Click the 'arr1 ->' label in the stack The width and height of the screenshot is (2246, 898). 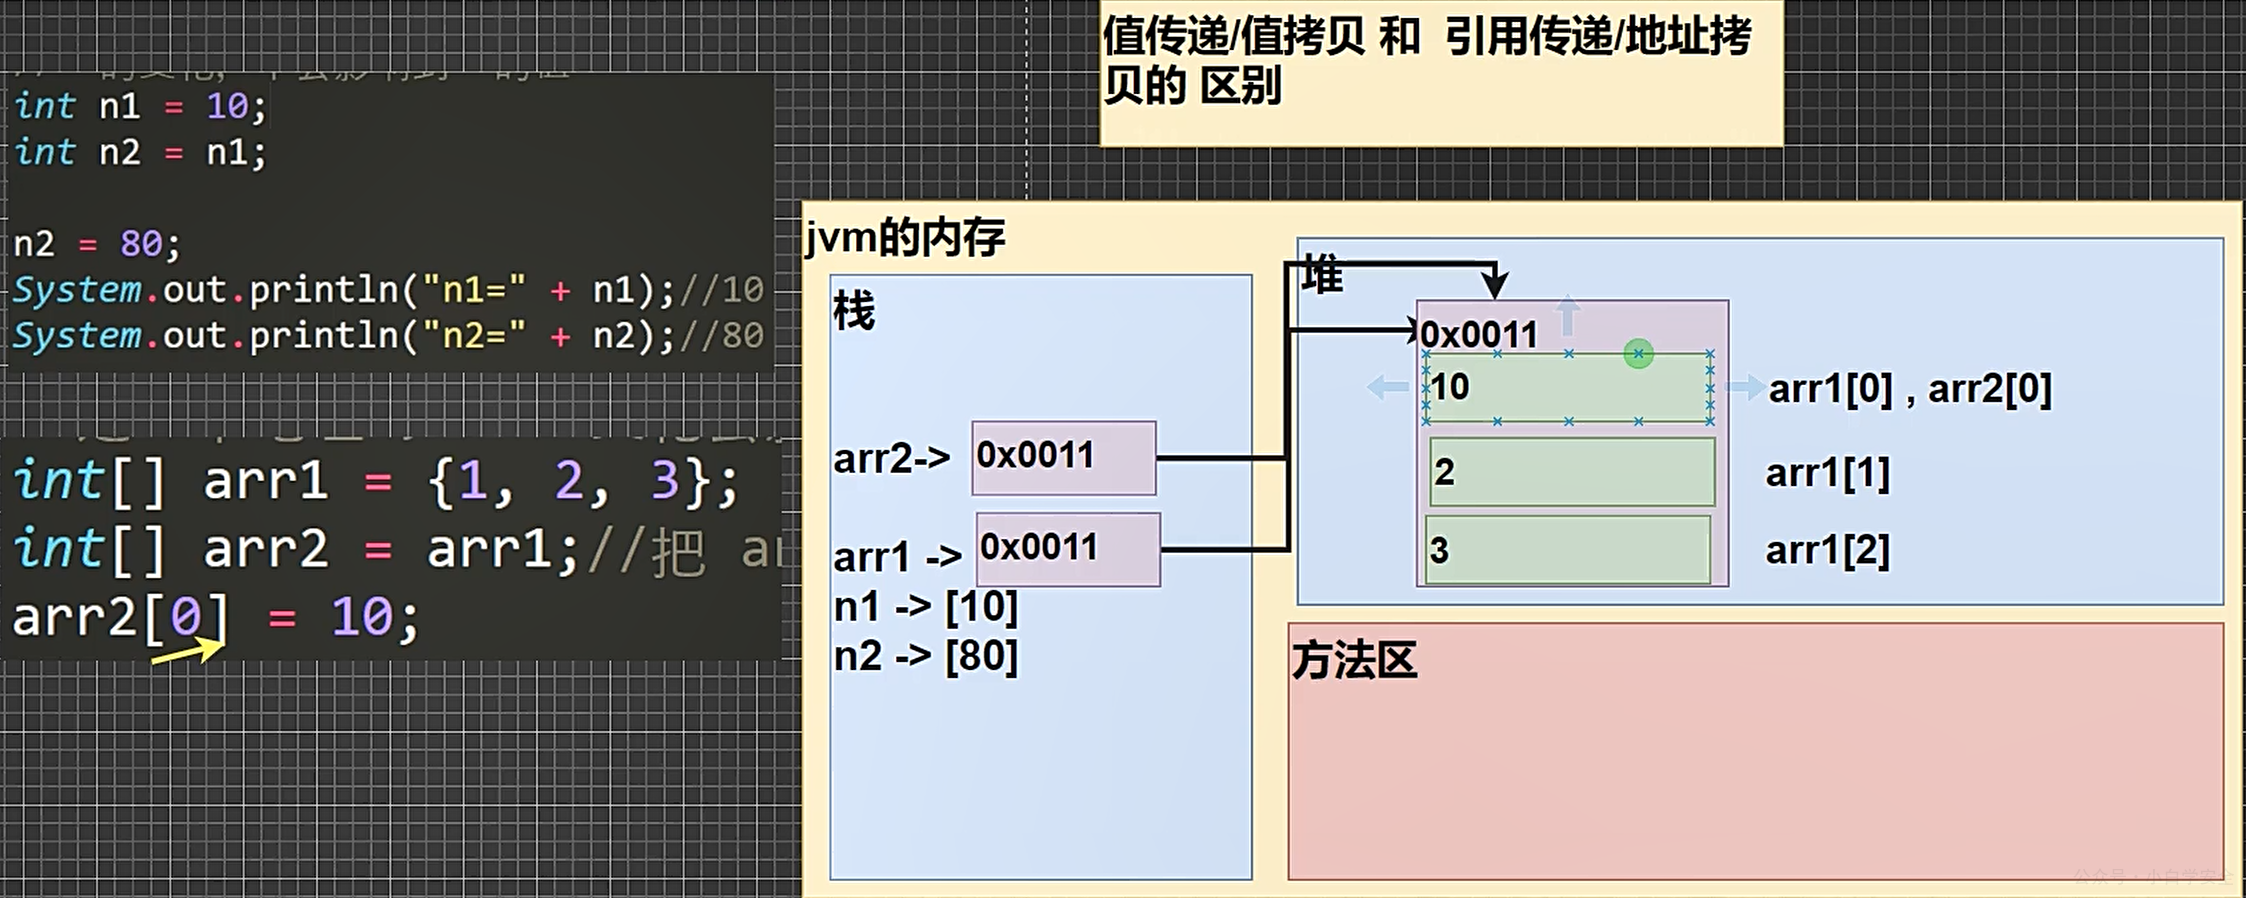tap(897, 557)
